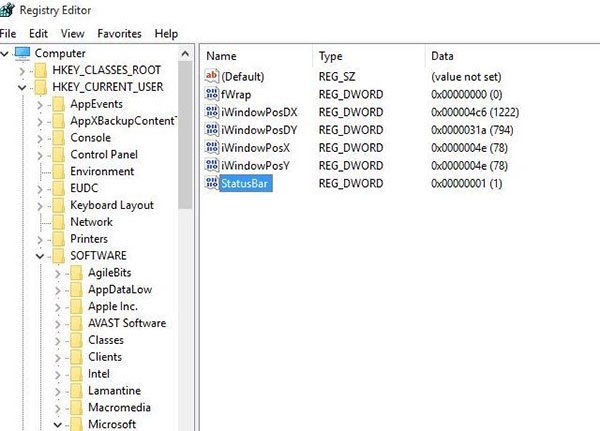
Task: Collapse the SOFTWARE key branch
Action: click(40, 256)
